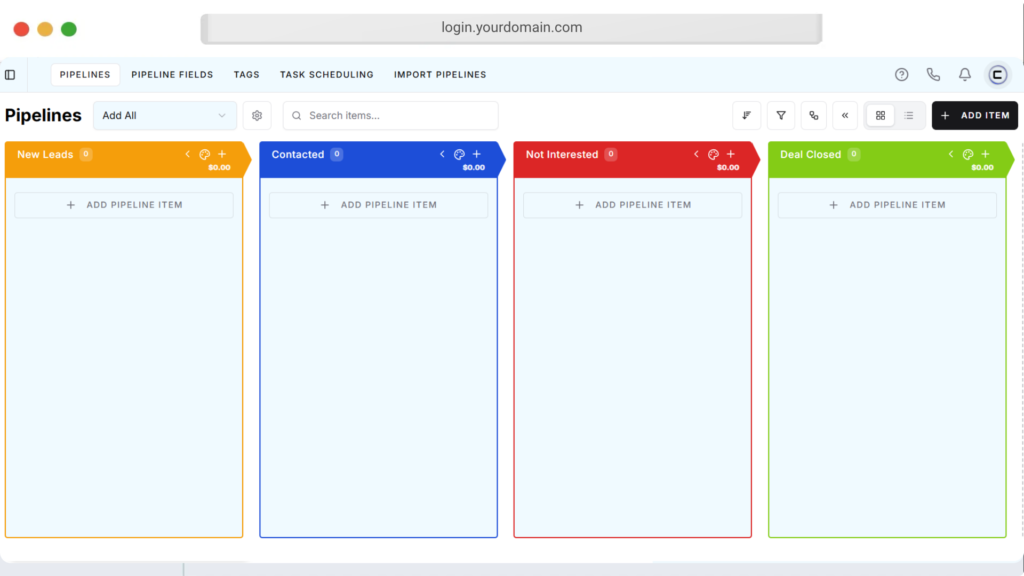Collapse the Not Interested column chevron
The image size is (1024, 576).
click(696, 155)
